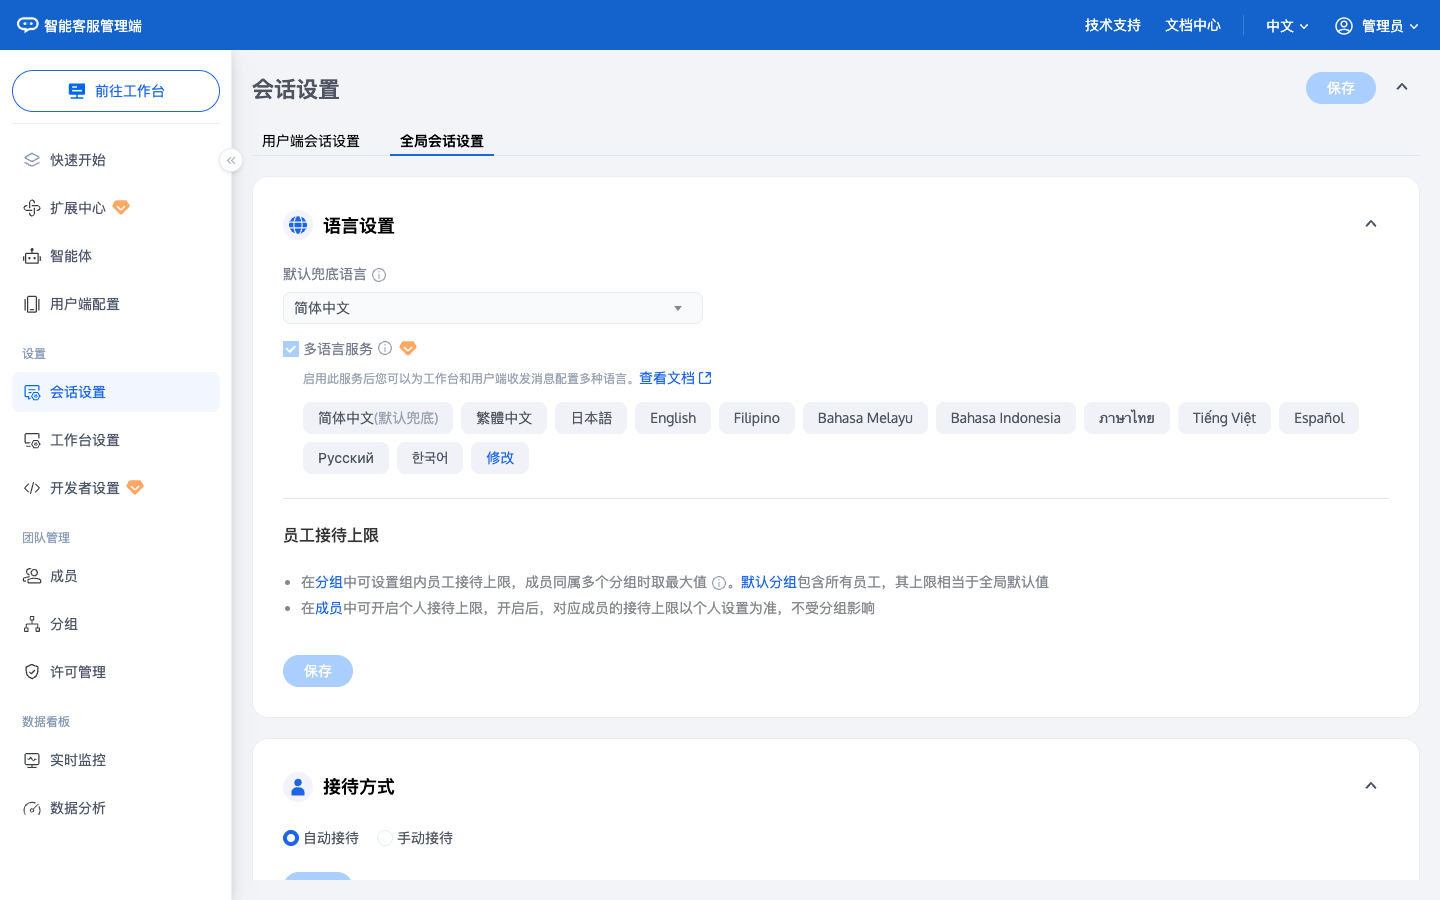This screenshot has height=900, width=1440.
Task: Open the 查看文档 link
Action: (675, 378)
